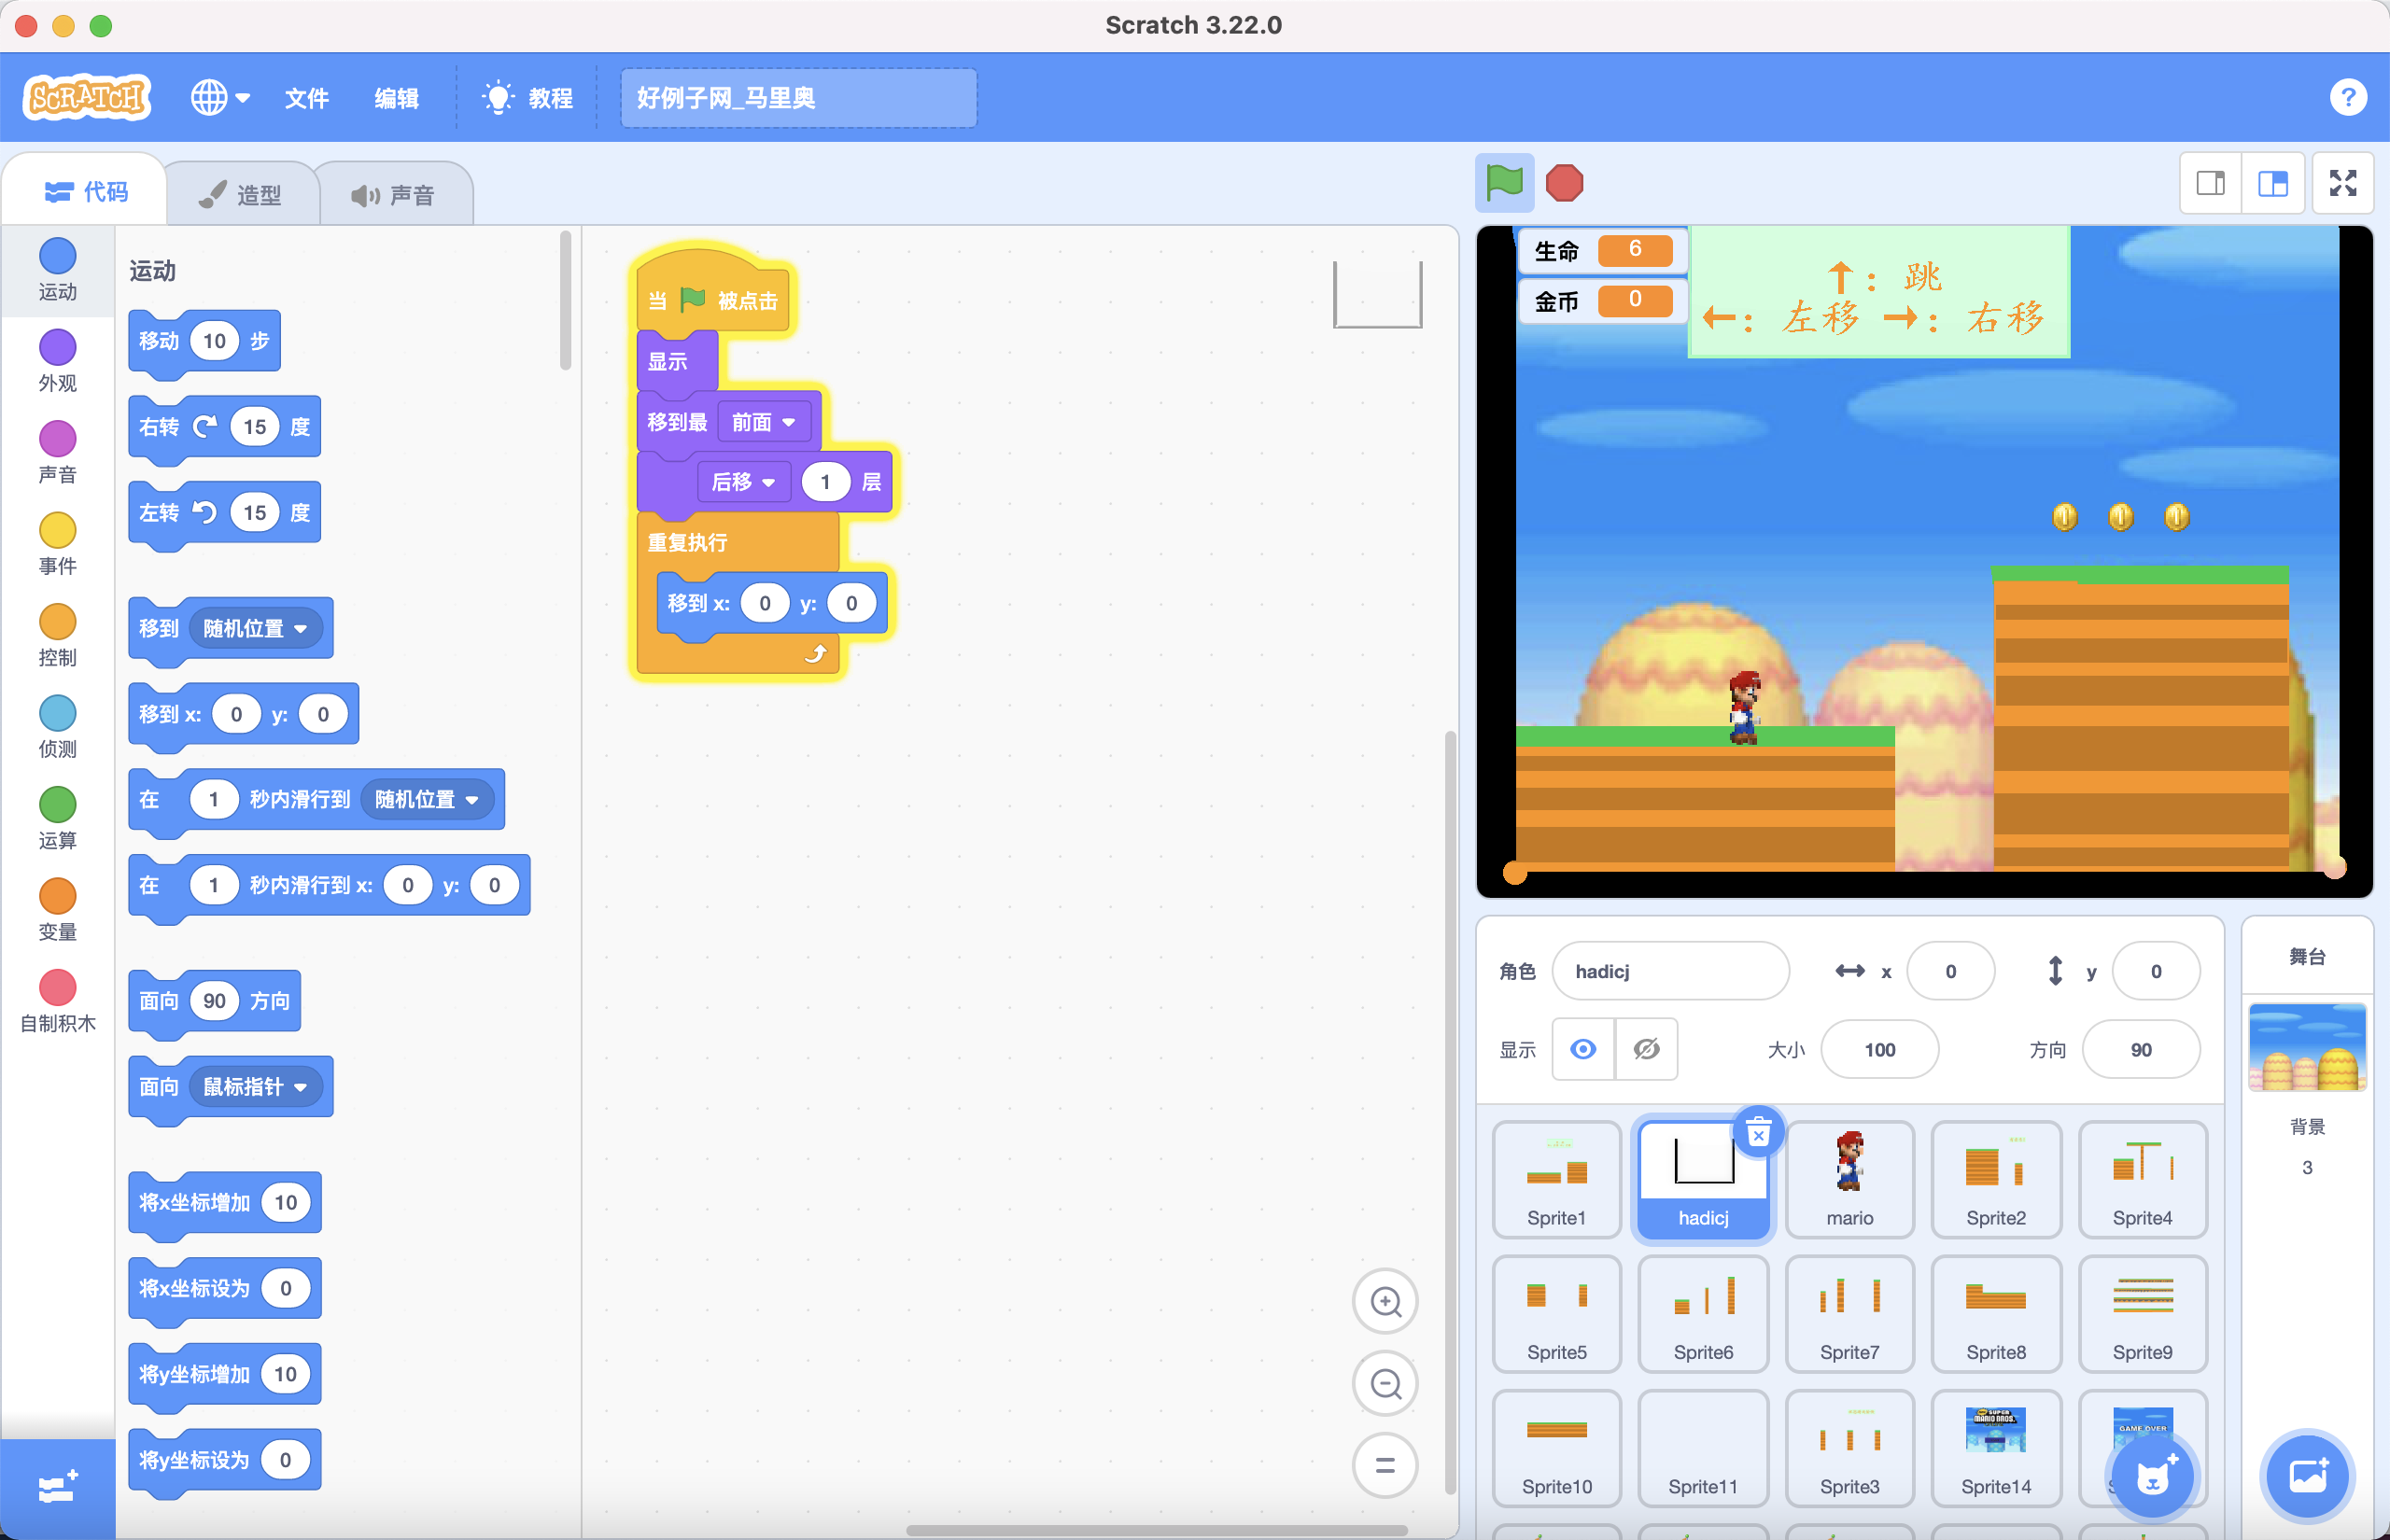Switch to the 代码 code tab
Image resolution: width=2390 pixels, height=1540 pixels.
click(87, 191)
